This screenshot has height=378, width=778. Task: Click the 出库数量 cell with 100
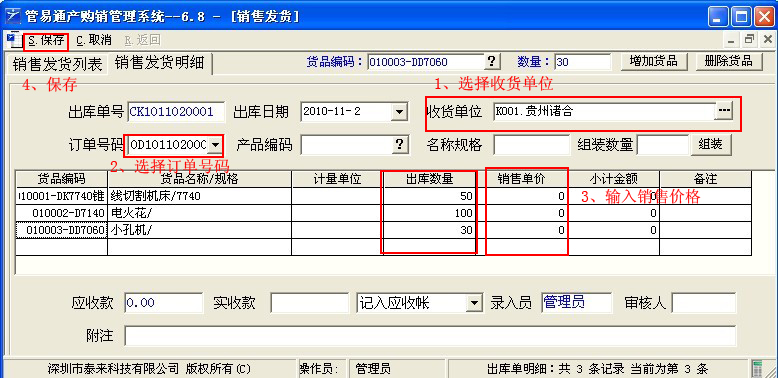coord(430,213)
